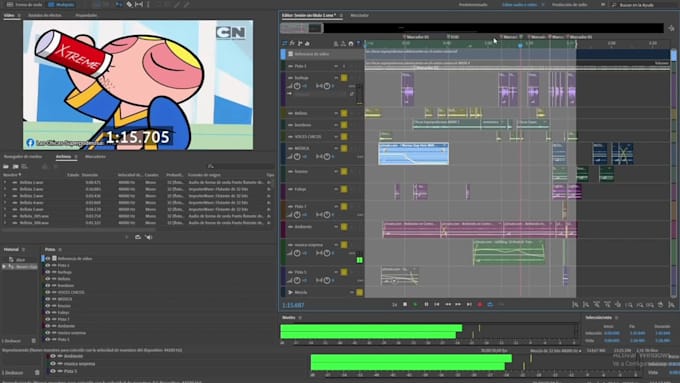Select the blue MÚSICA clip in timeline

click(x=413, y=154)
